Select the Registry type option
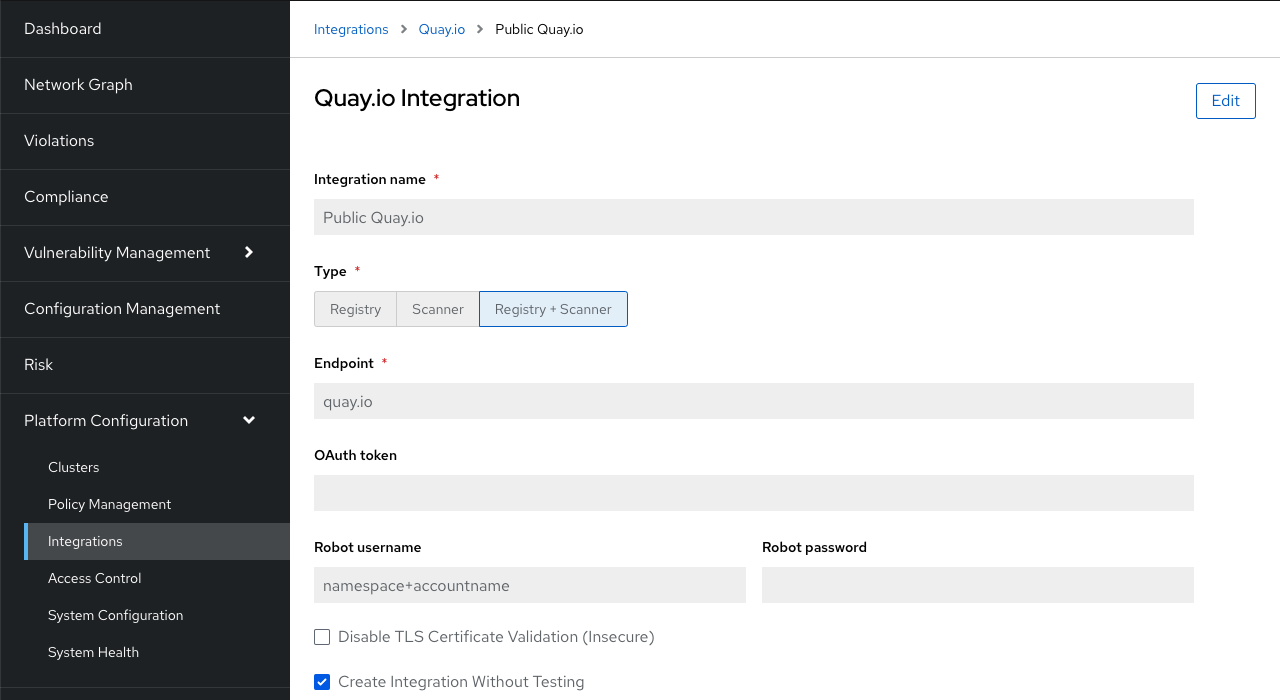Viewport: 1280px width, 700px height. [355, 309]
